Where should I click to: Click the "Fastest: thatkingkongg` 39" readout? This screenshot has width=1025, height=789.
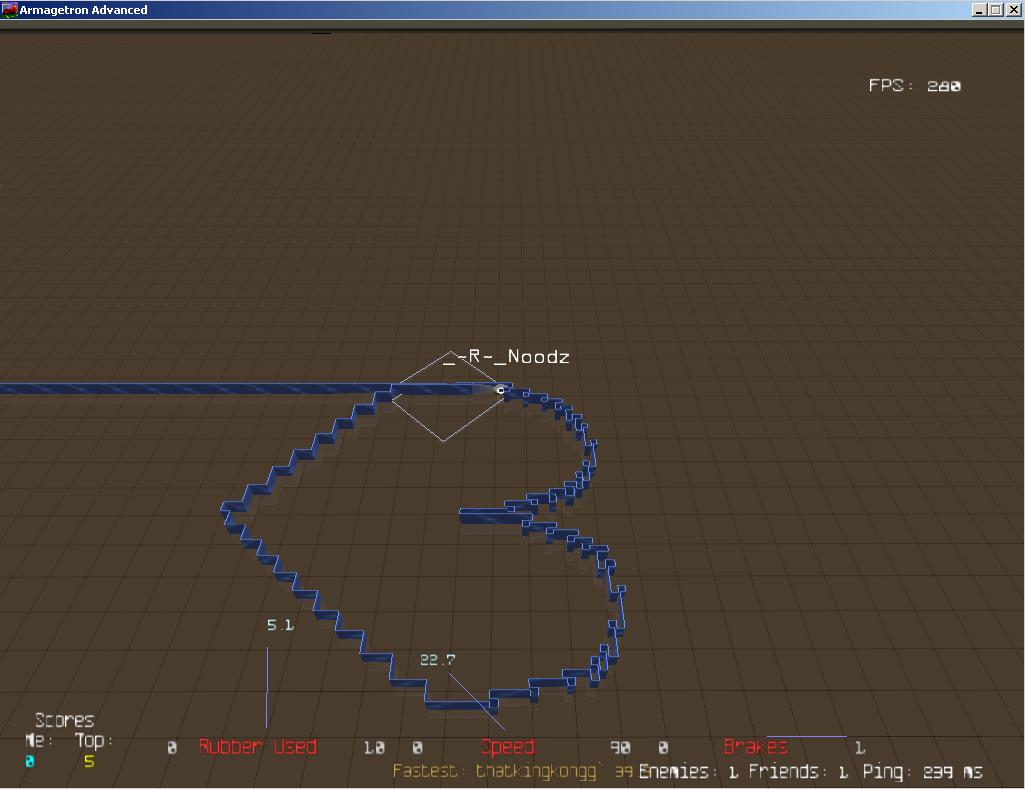tap(512, 771)
